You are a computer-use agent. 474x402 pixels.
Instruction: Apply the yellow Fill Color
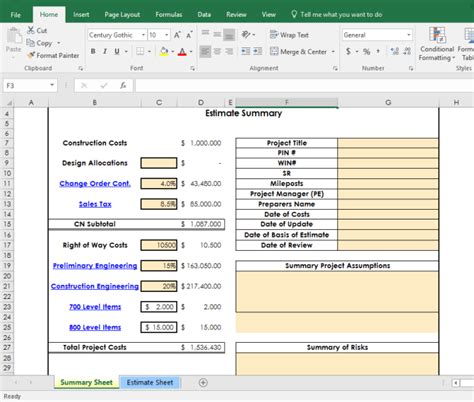coord(164,51)
